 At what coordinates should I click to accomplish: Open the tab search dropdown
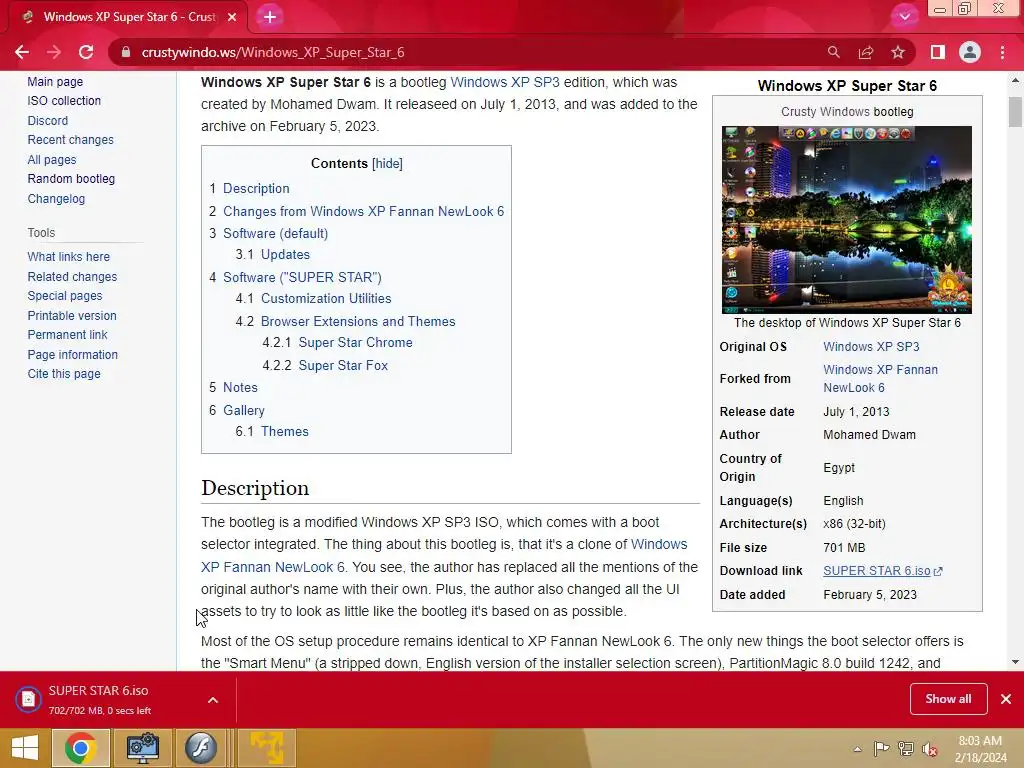coord(904,17)
